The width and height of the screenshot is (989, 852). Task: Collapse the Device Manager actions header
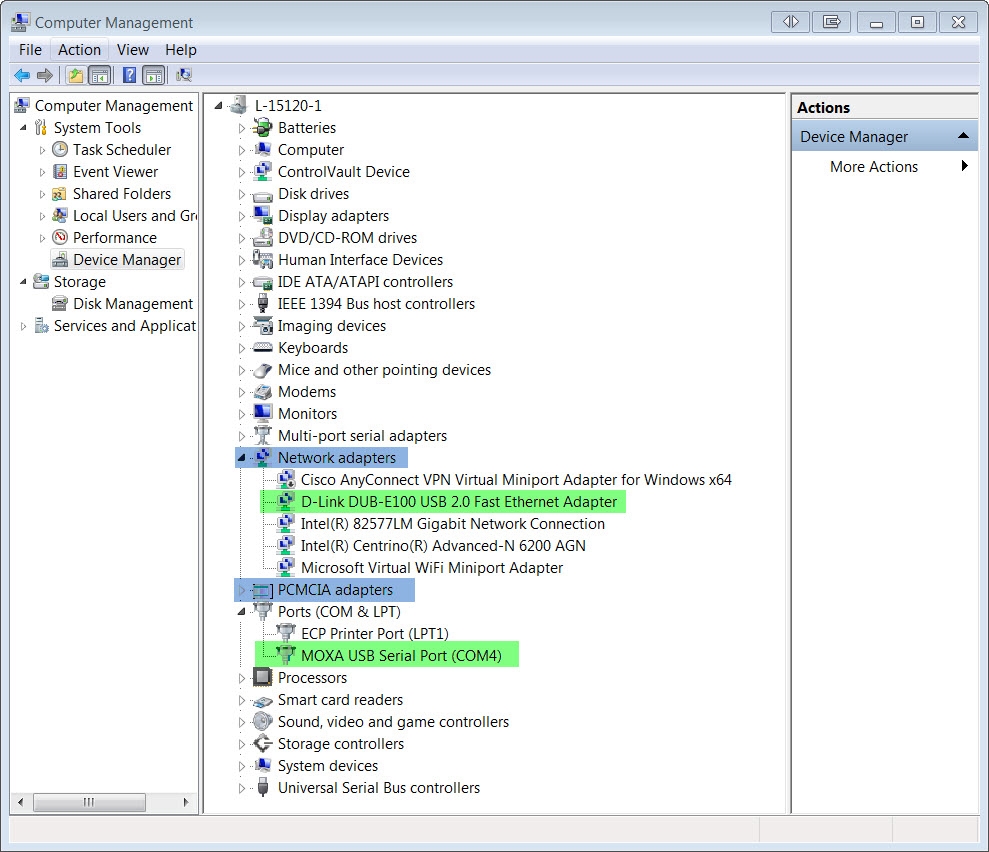[963, 136]
